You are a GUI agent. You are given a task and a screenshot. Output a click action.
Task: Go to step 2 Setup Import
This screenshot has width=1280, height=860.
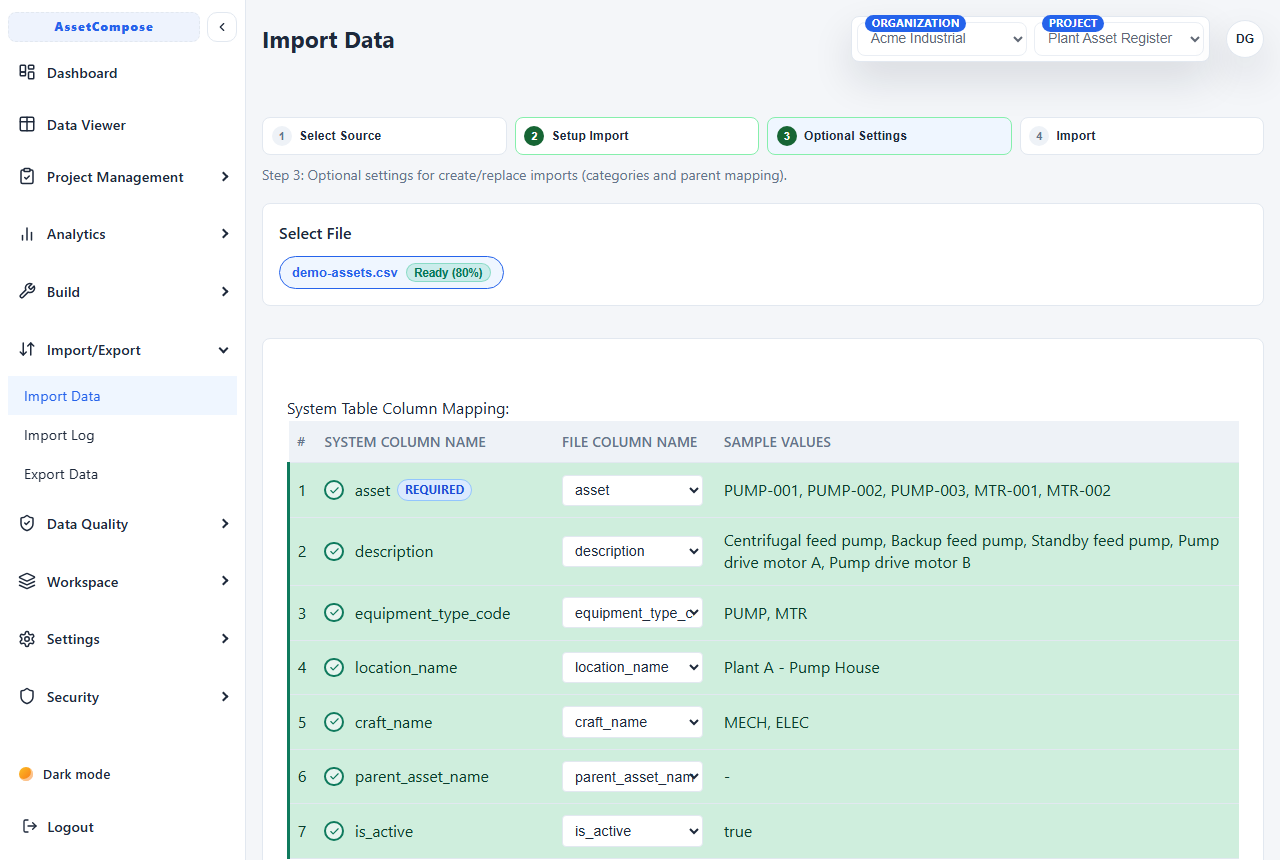point(637,136)
